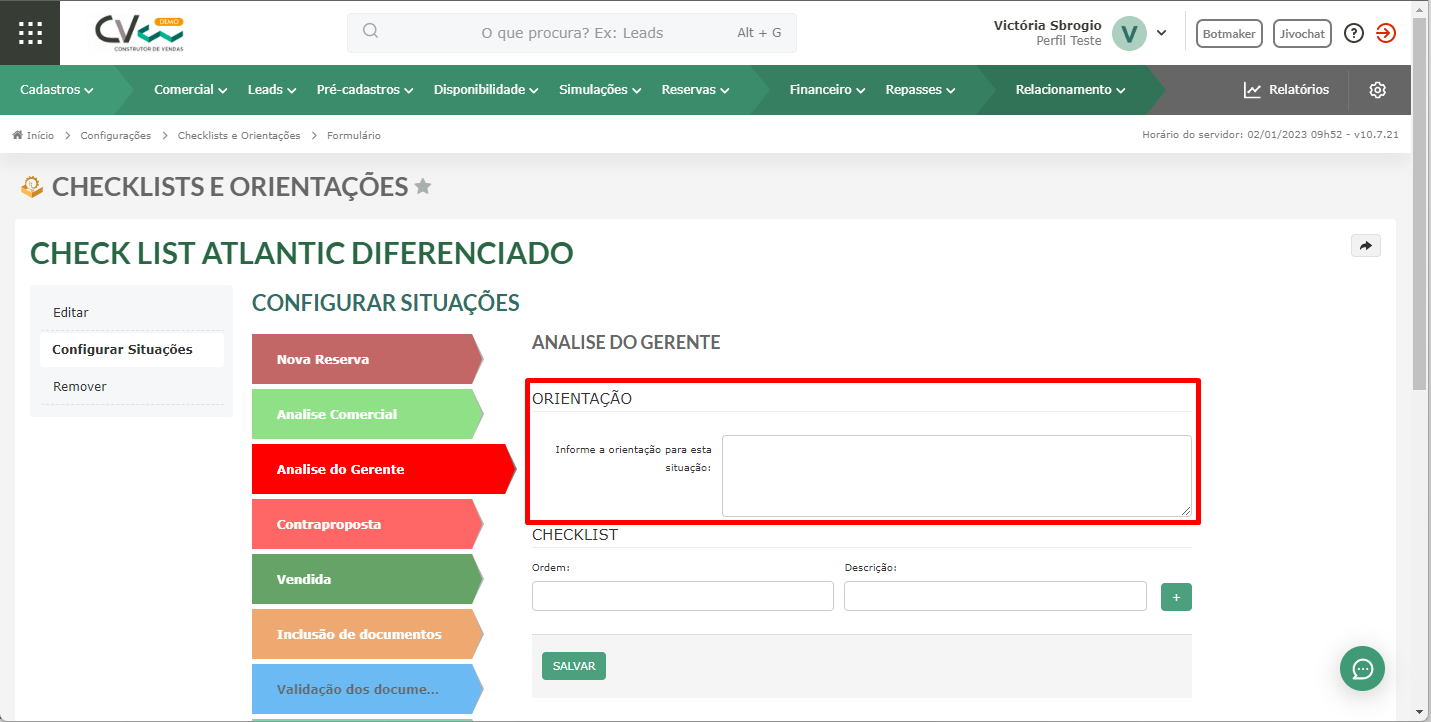The width and height of the screenshot is (1431, 722).
Task: Select the Editar sidebar item
Action: 132,313
